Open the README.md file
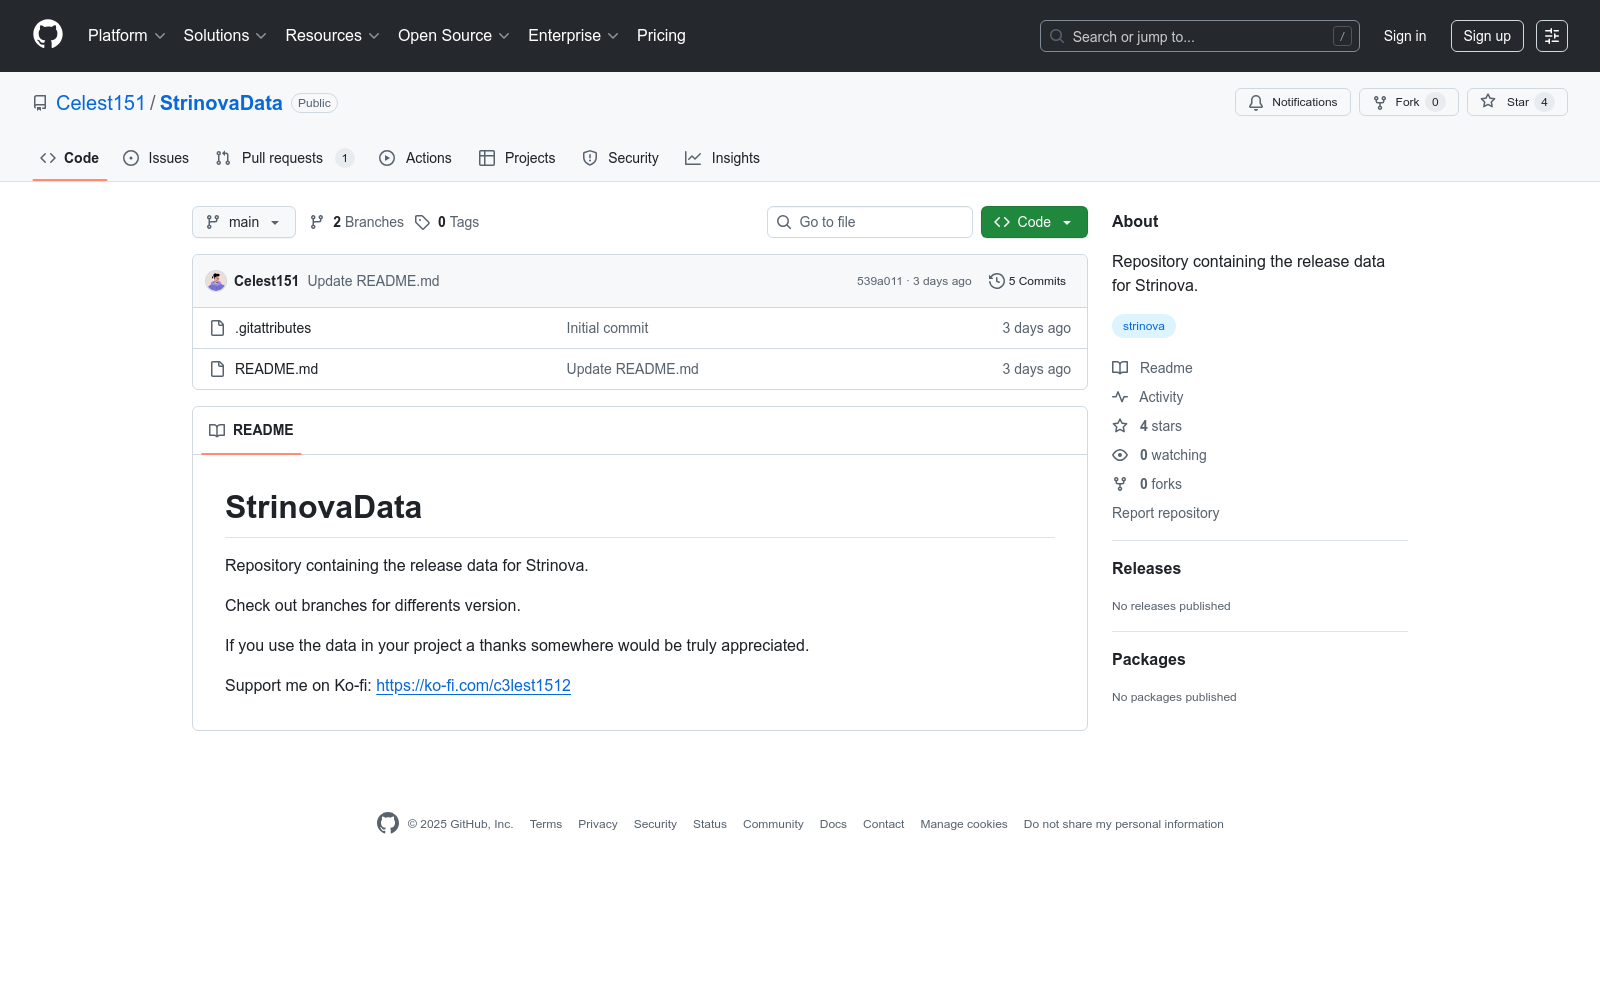The width and height of the screenshot is (1600, 1000). coord(276,369)
